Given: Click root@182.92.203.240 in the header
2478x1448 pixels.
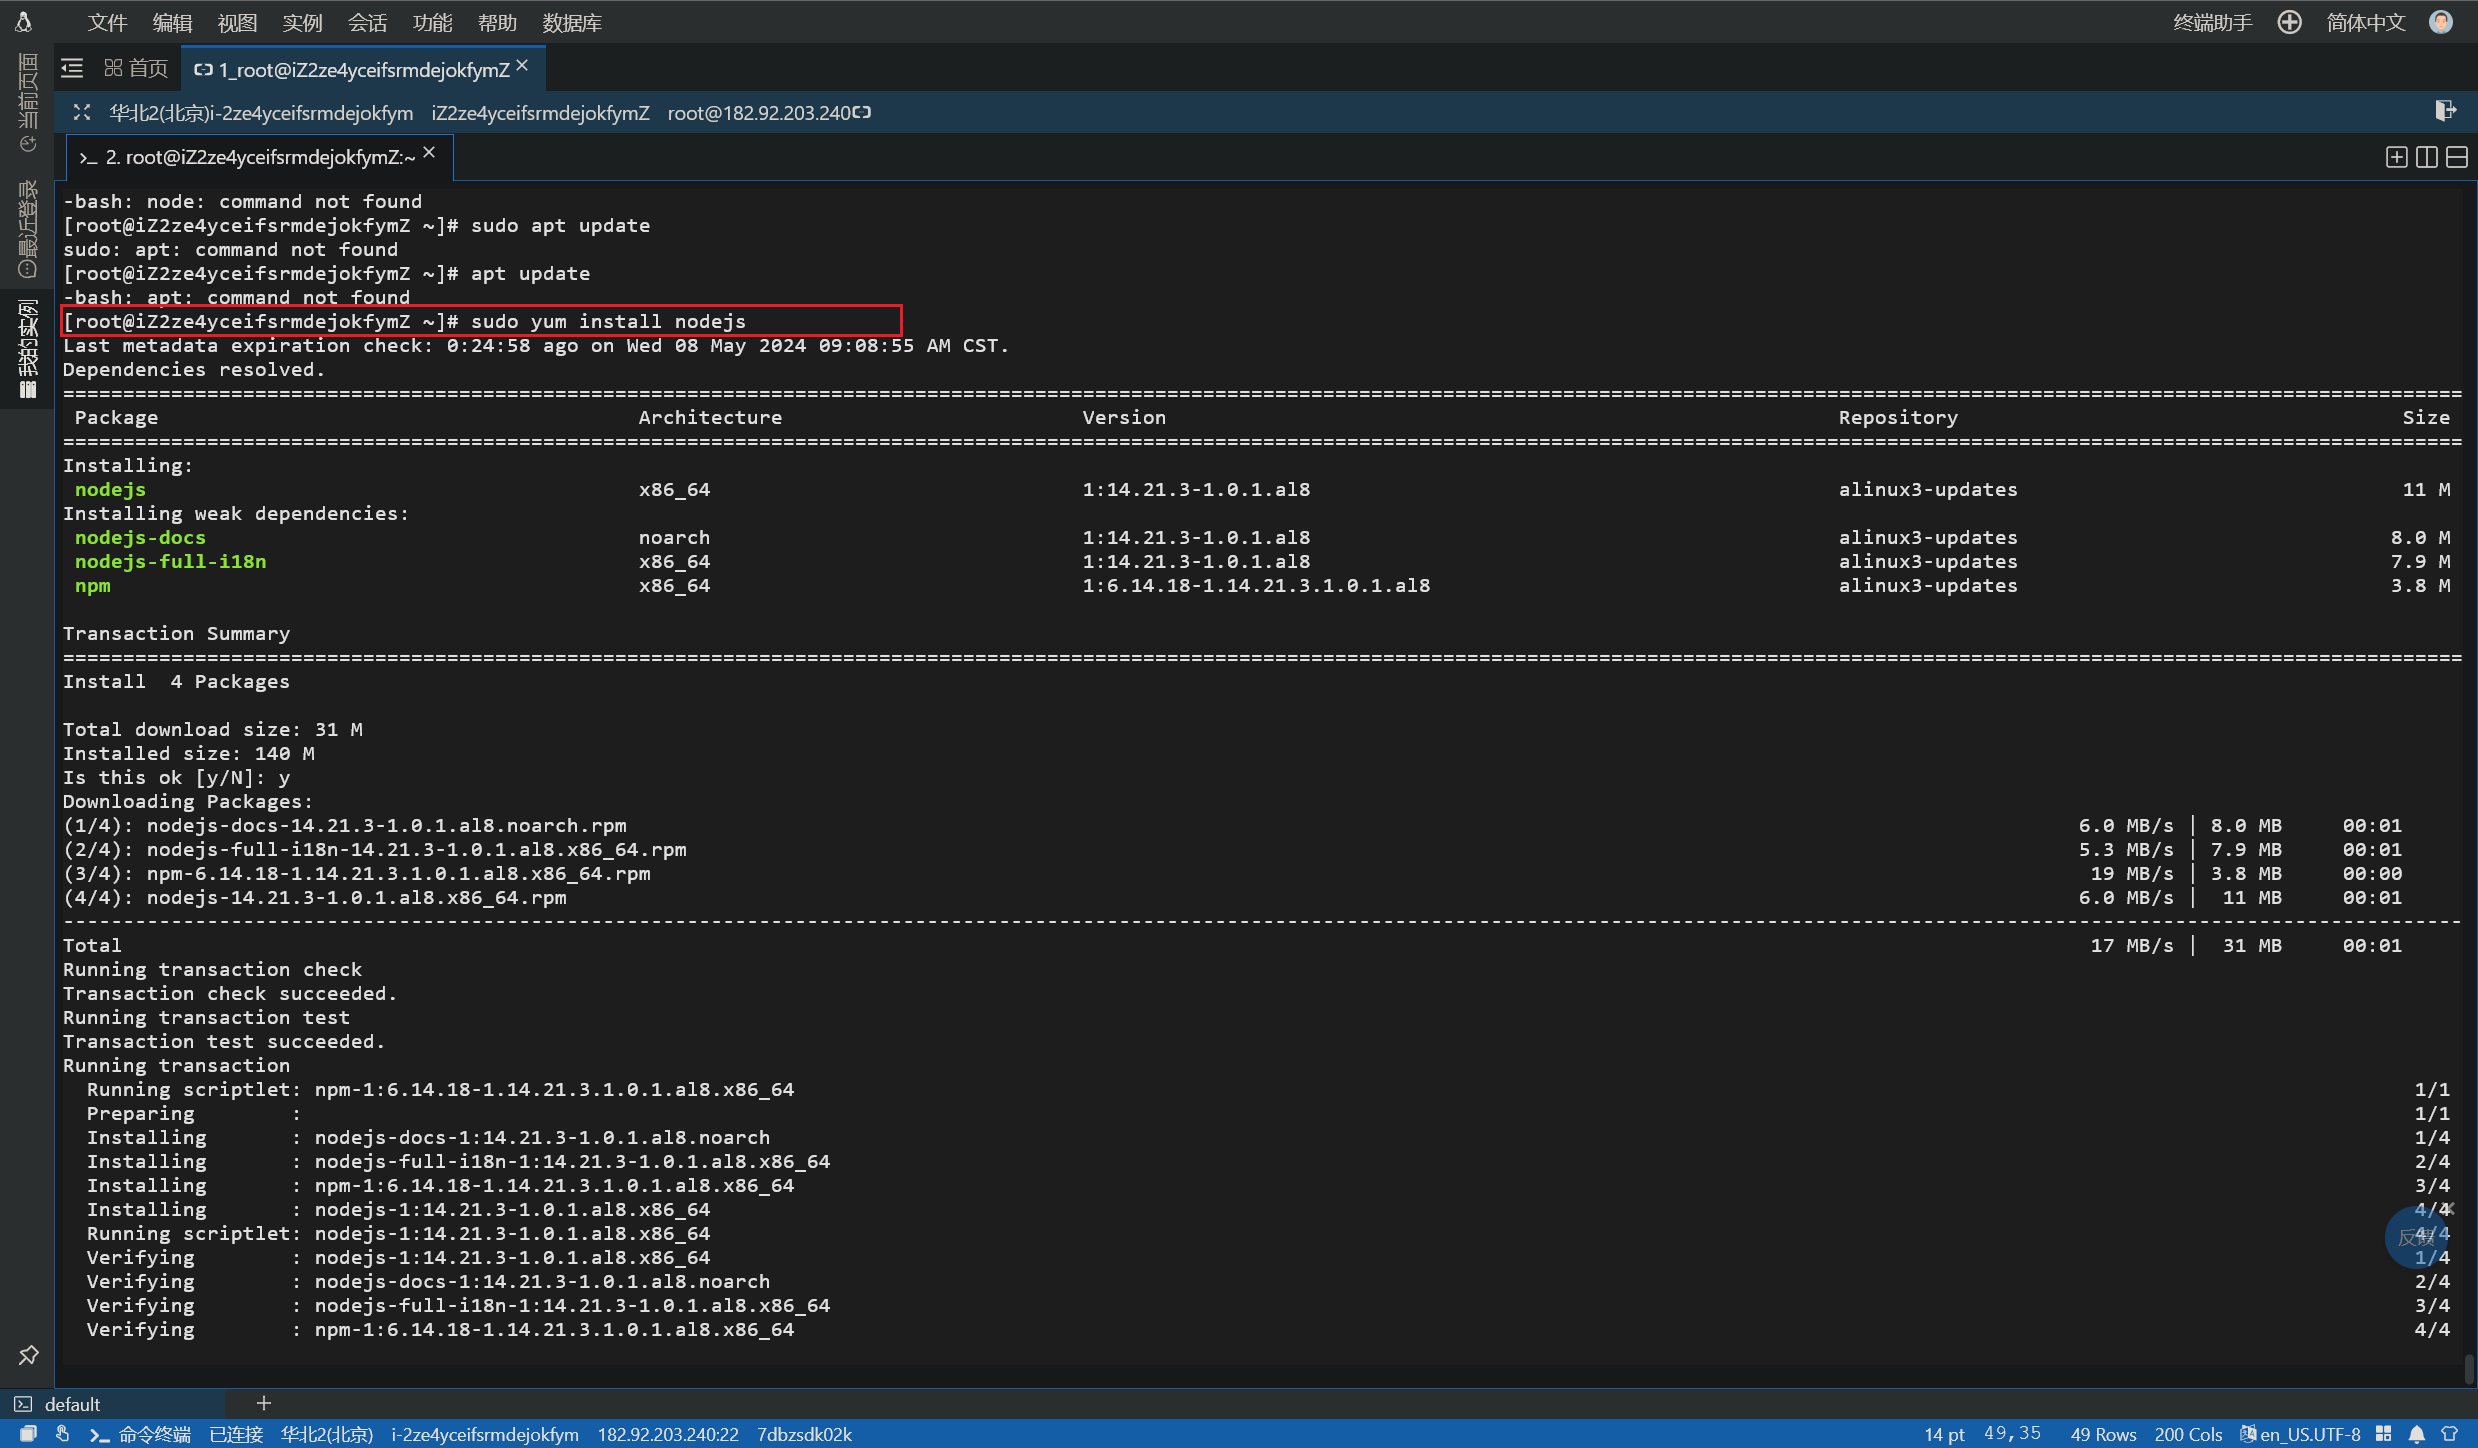Looking at the screenshot, I should (x=758, y=112).
